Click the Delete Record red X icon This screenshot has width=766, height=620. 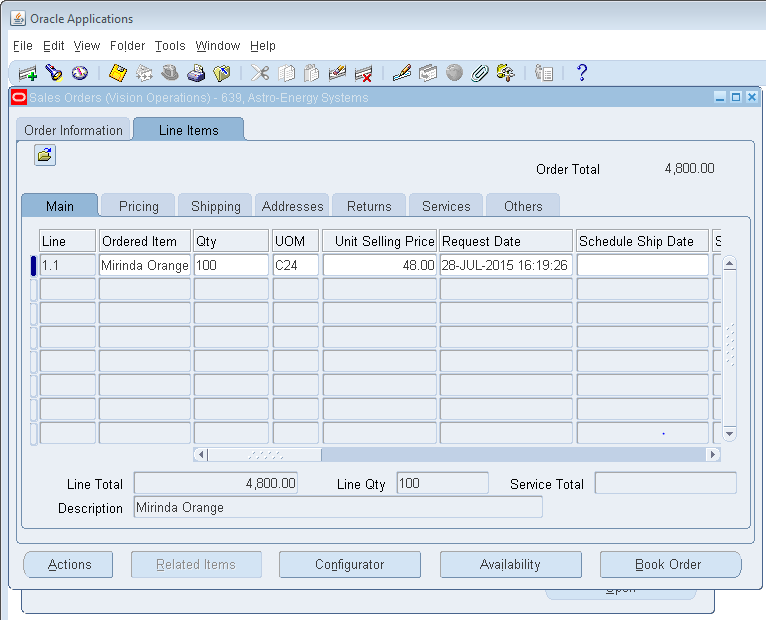click(x=363, y=73)
